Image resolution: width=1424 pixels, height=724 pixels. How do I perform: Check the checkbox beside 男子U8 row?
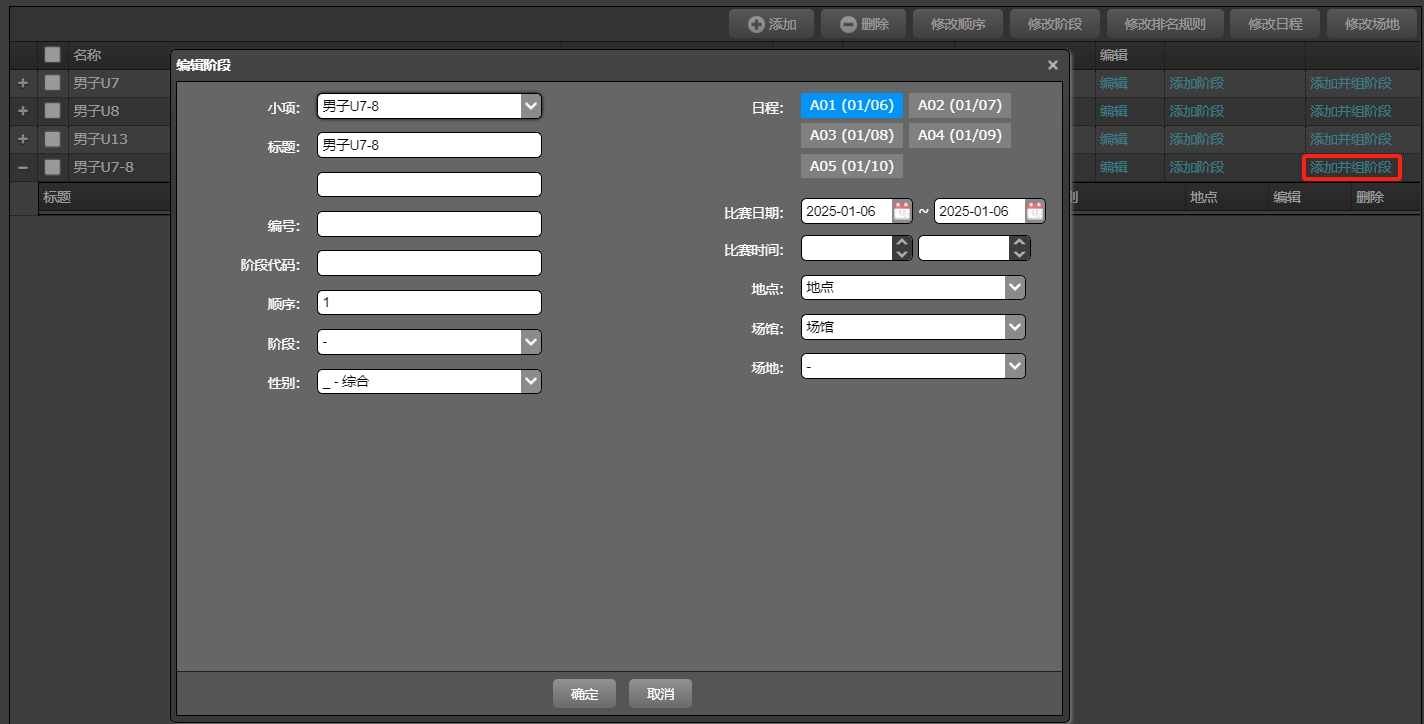click(x=52, y=111)
